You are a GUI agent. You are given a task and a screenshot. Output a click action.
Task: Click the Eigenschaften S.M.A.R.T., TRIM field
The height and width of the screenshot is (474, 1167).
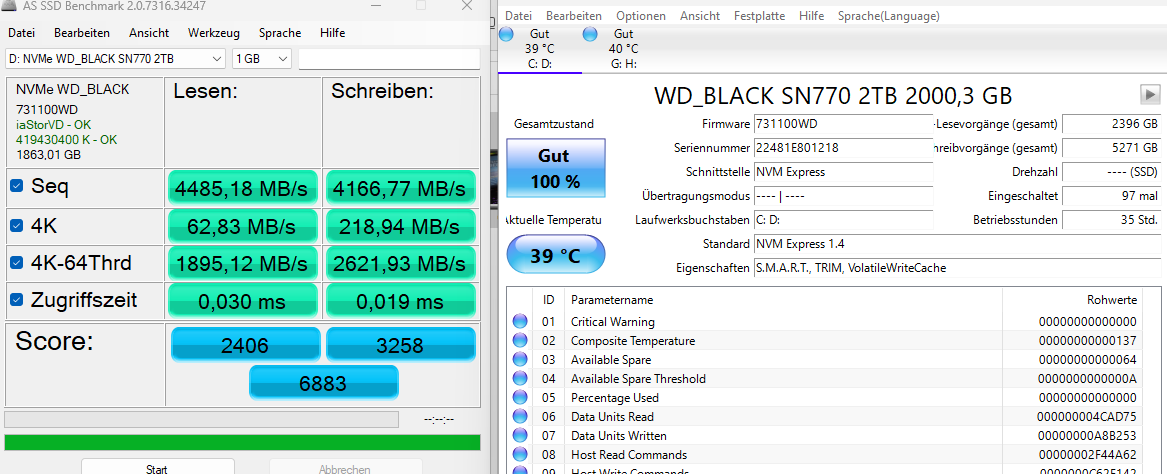(x=956, y=268)
